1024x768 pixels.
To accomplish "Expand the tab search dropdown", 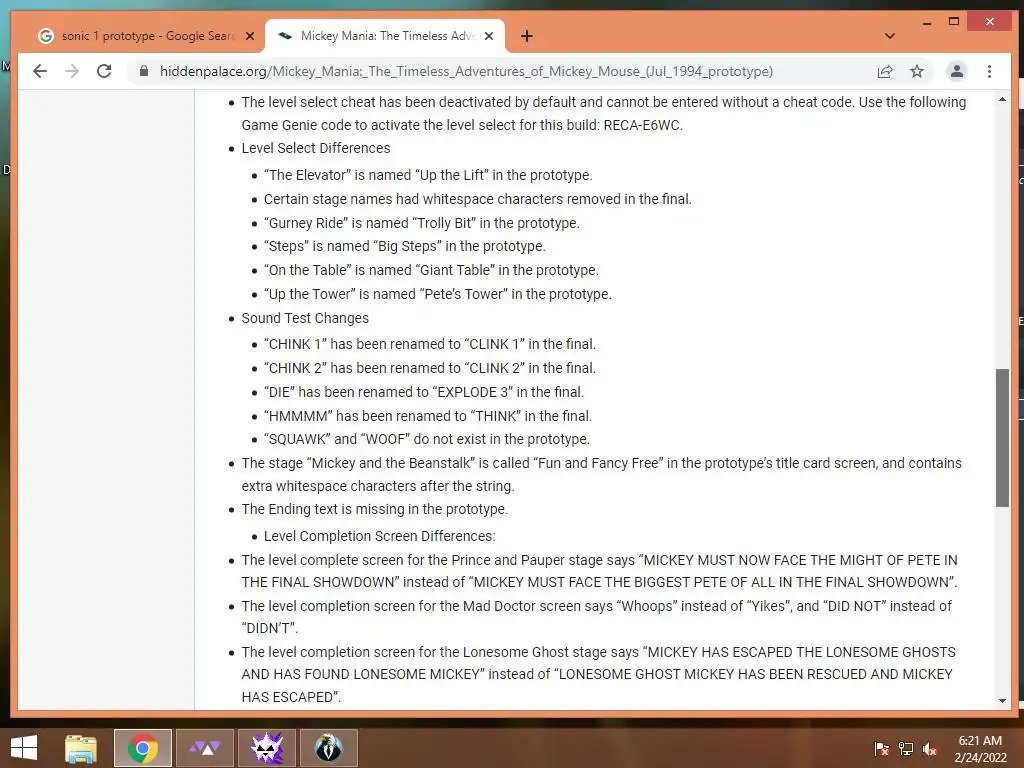I will click(889, 36).
